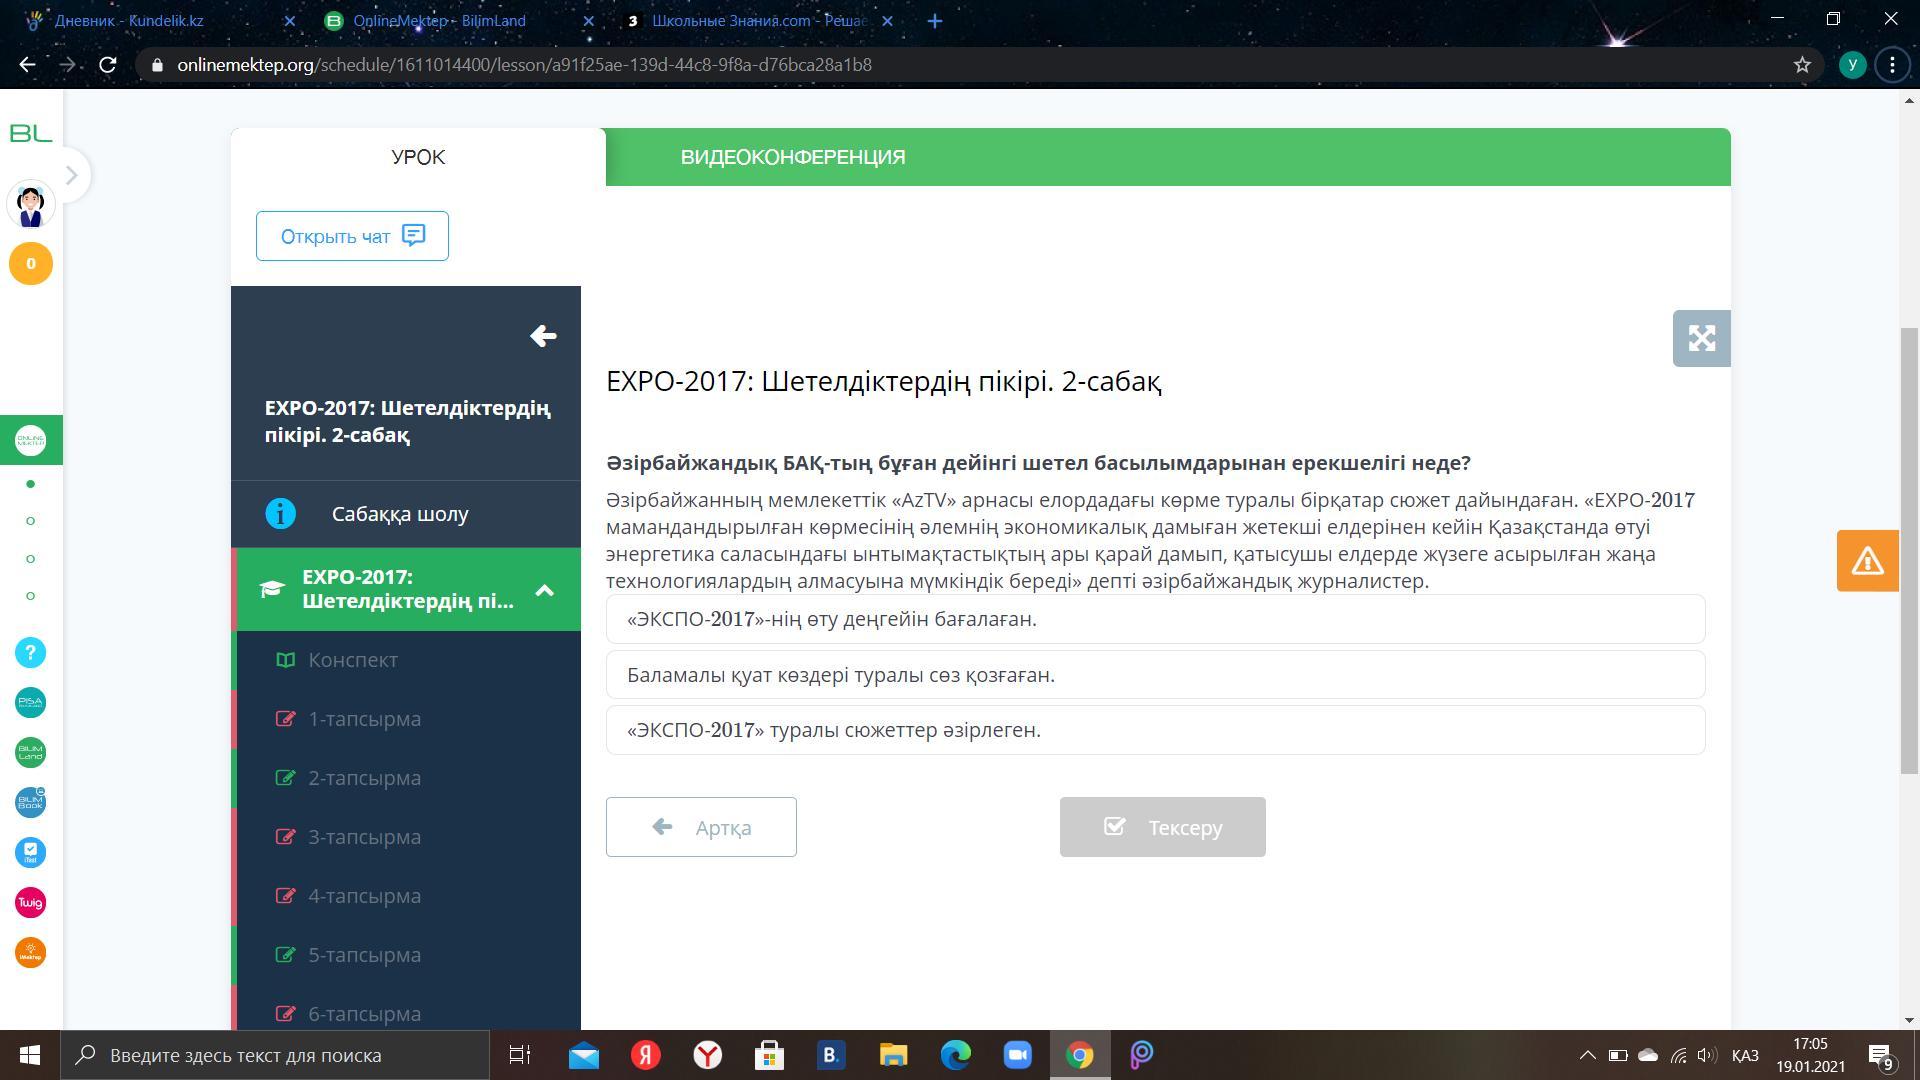Click the Windows taskbar search field

click(275, 1055)
